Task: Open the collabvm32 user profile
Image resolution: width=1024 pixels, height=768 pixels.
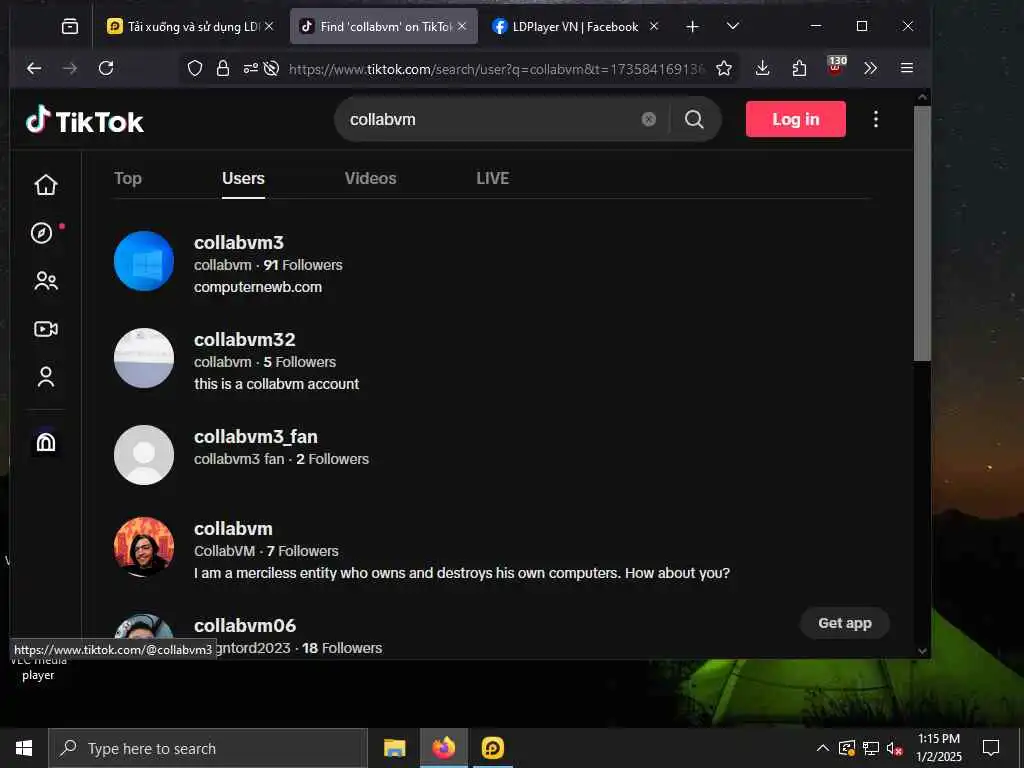Action: tap(245, 340)
